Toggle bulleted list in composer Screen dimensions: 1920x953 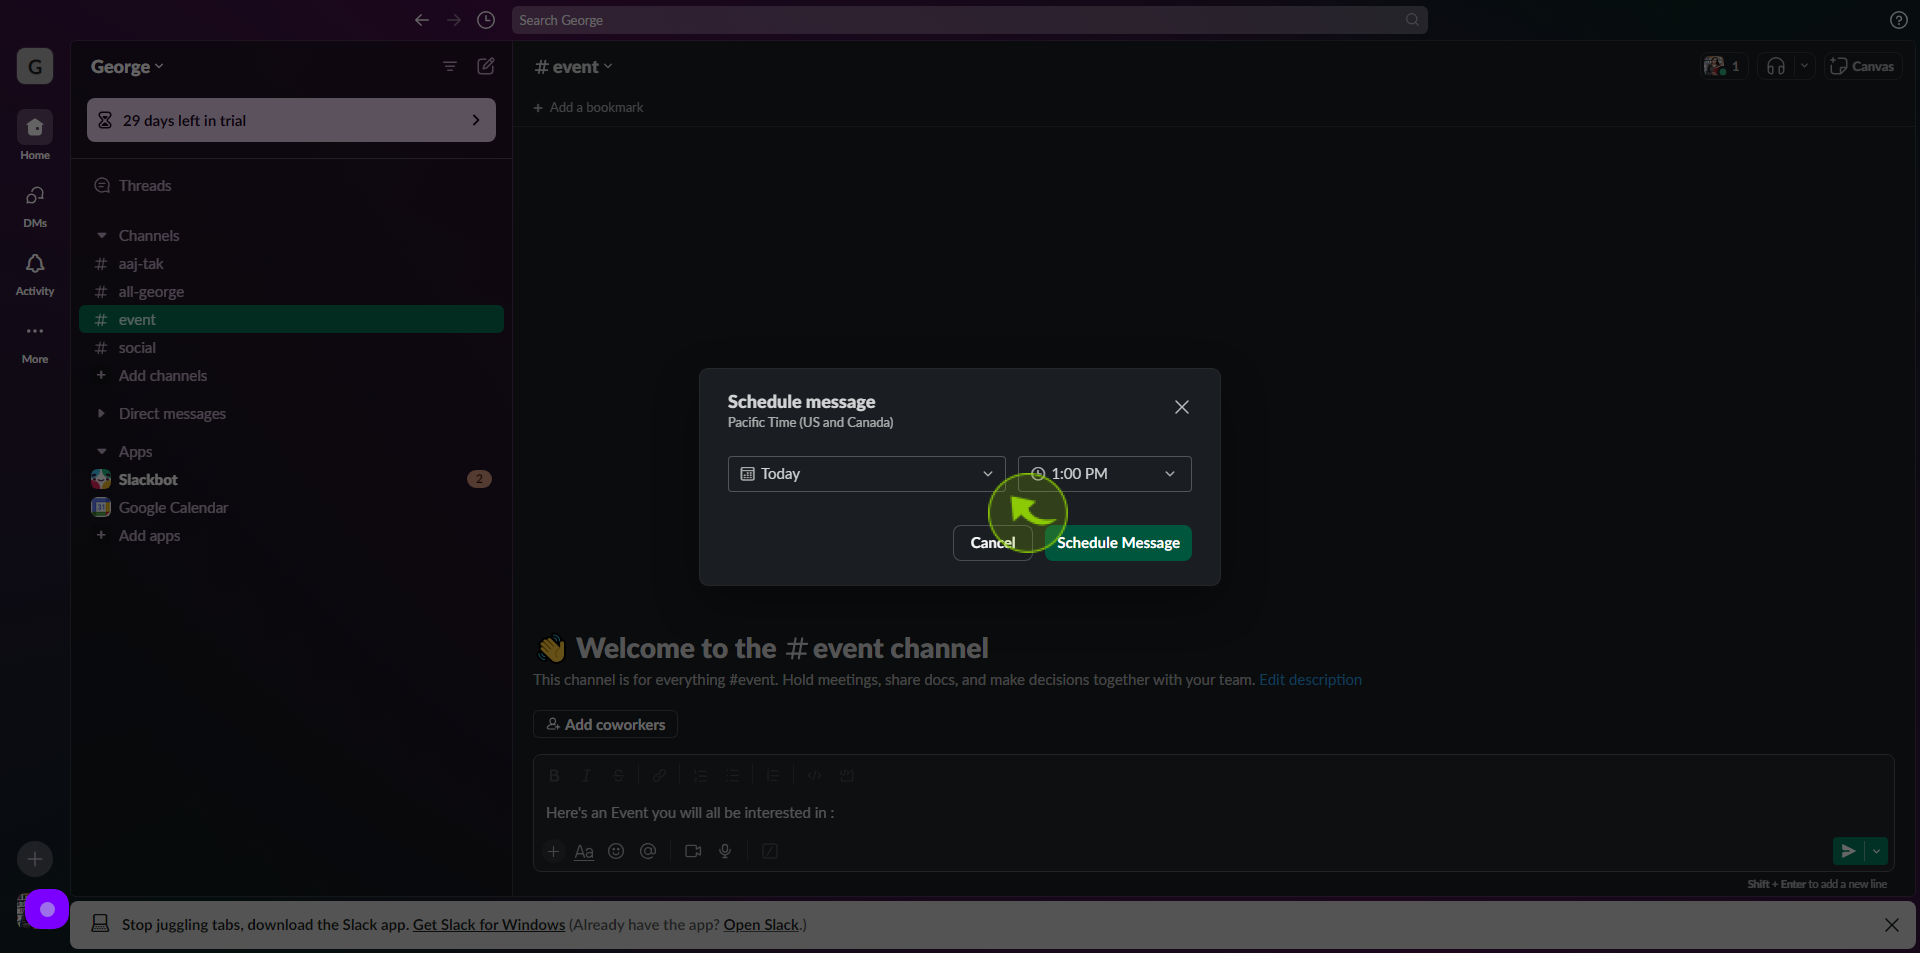[732, 776]
